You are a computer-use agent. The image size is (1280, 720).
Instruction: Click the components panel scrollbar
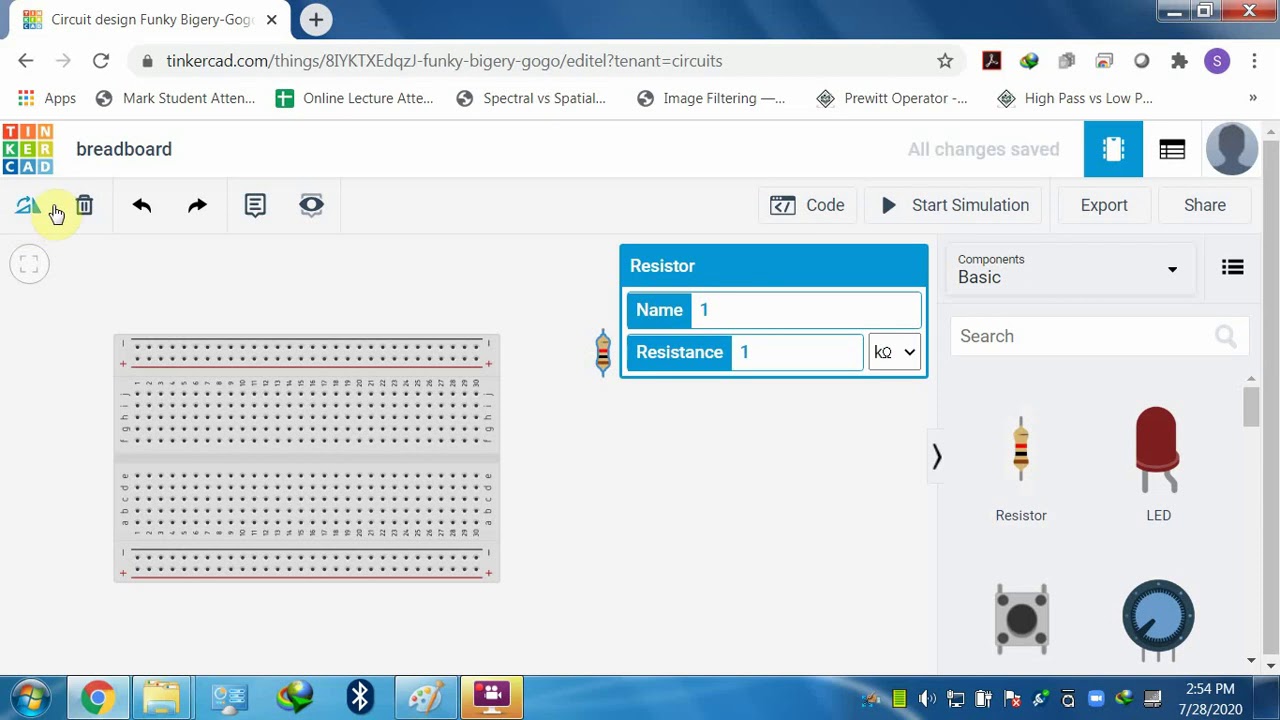pos(1251,408)
